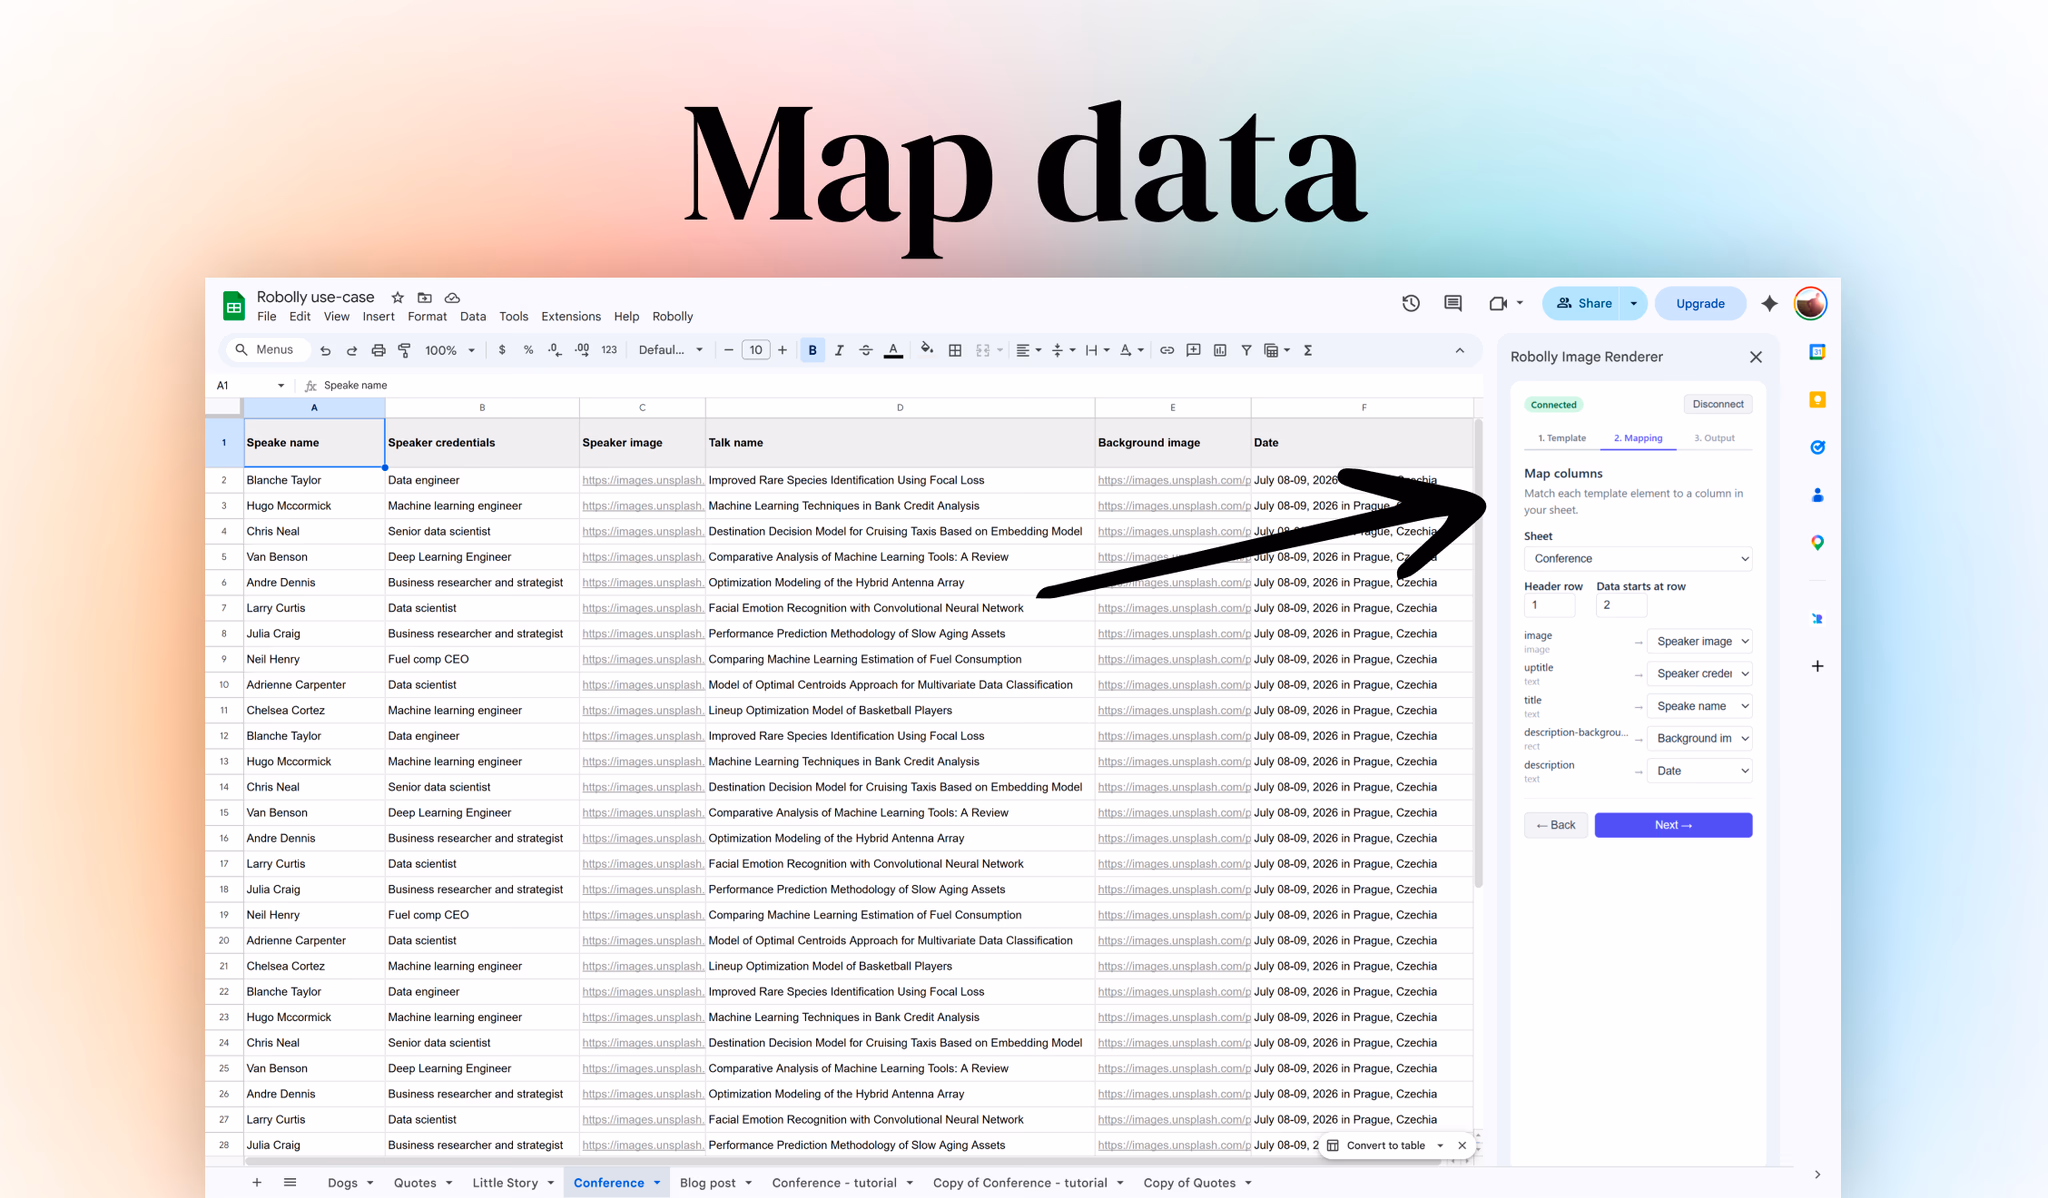
Task: Click the Create a filter icon
Action: click(1246, 350)
